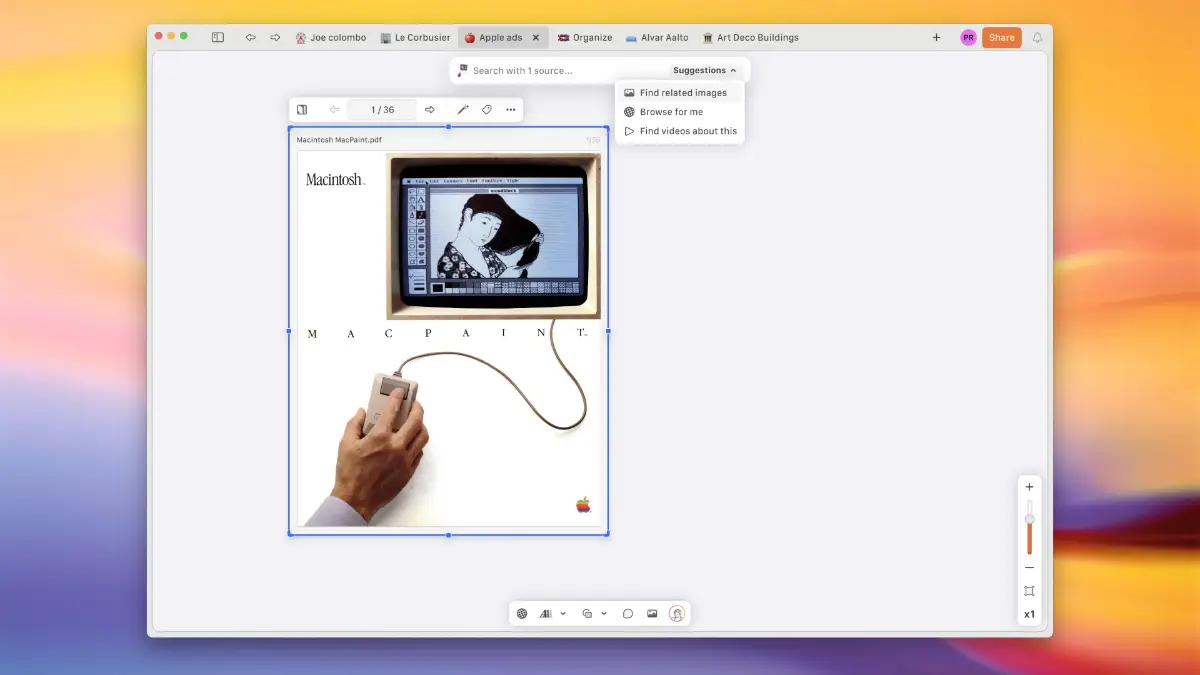Expand the shapes tool dropdown chevron

tap(604, 614)
